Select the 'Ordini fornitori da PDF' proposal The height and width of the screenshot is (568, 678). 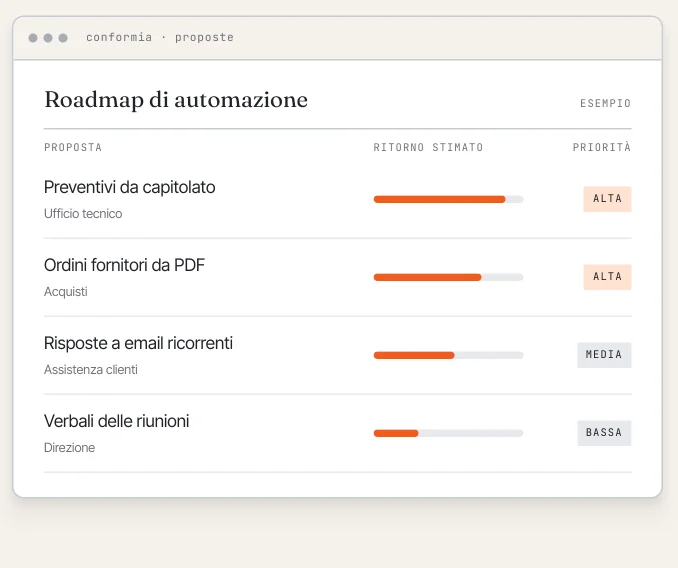pos(125,265)
